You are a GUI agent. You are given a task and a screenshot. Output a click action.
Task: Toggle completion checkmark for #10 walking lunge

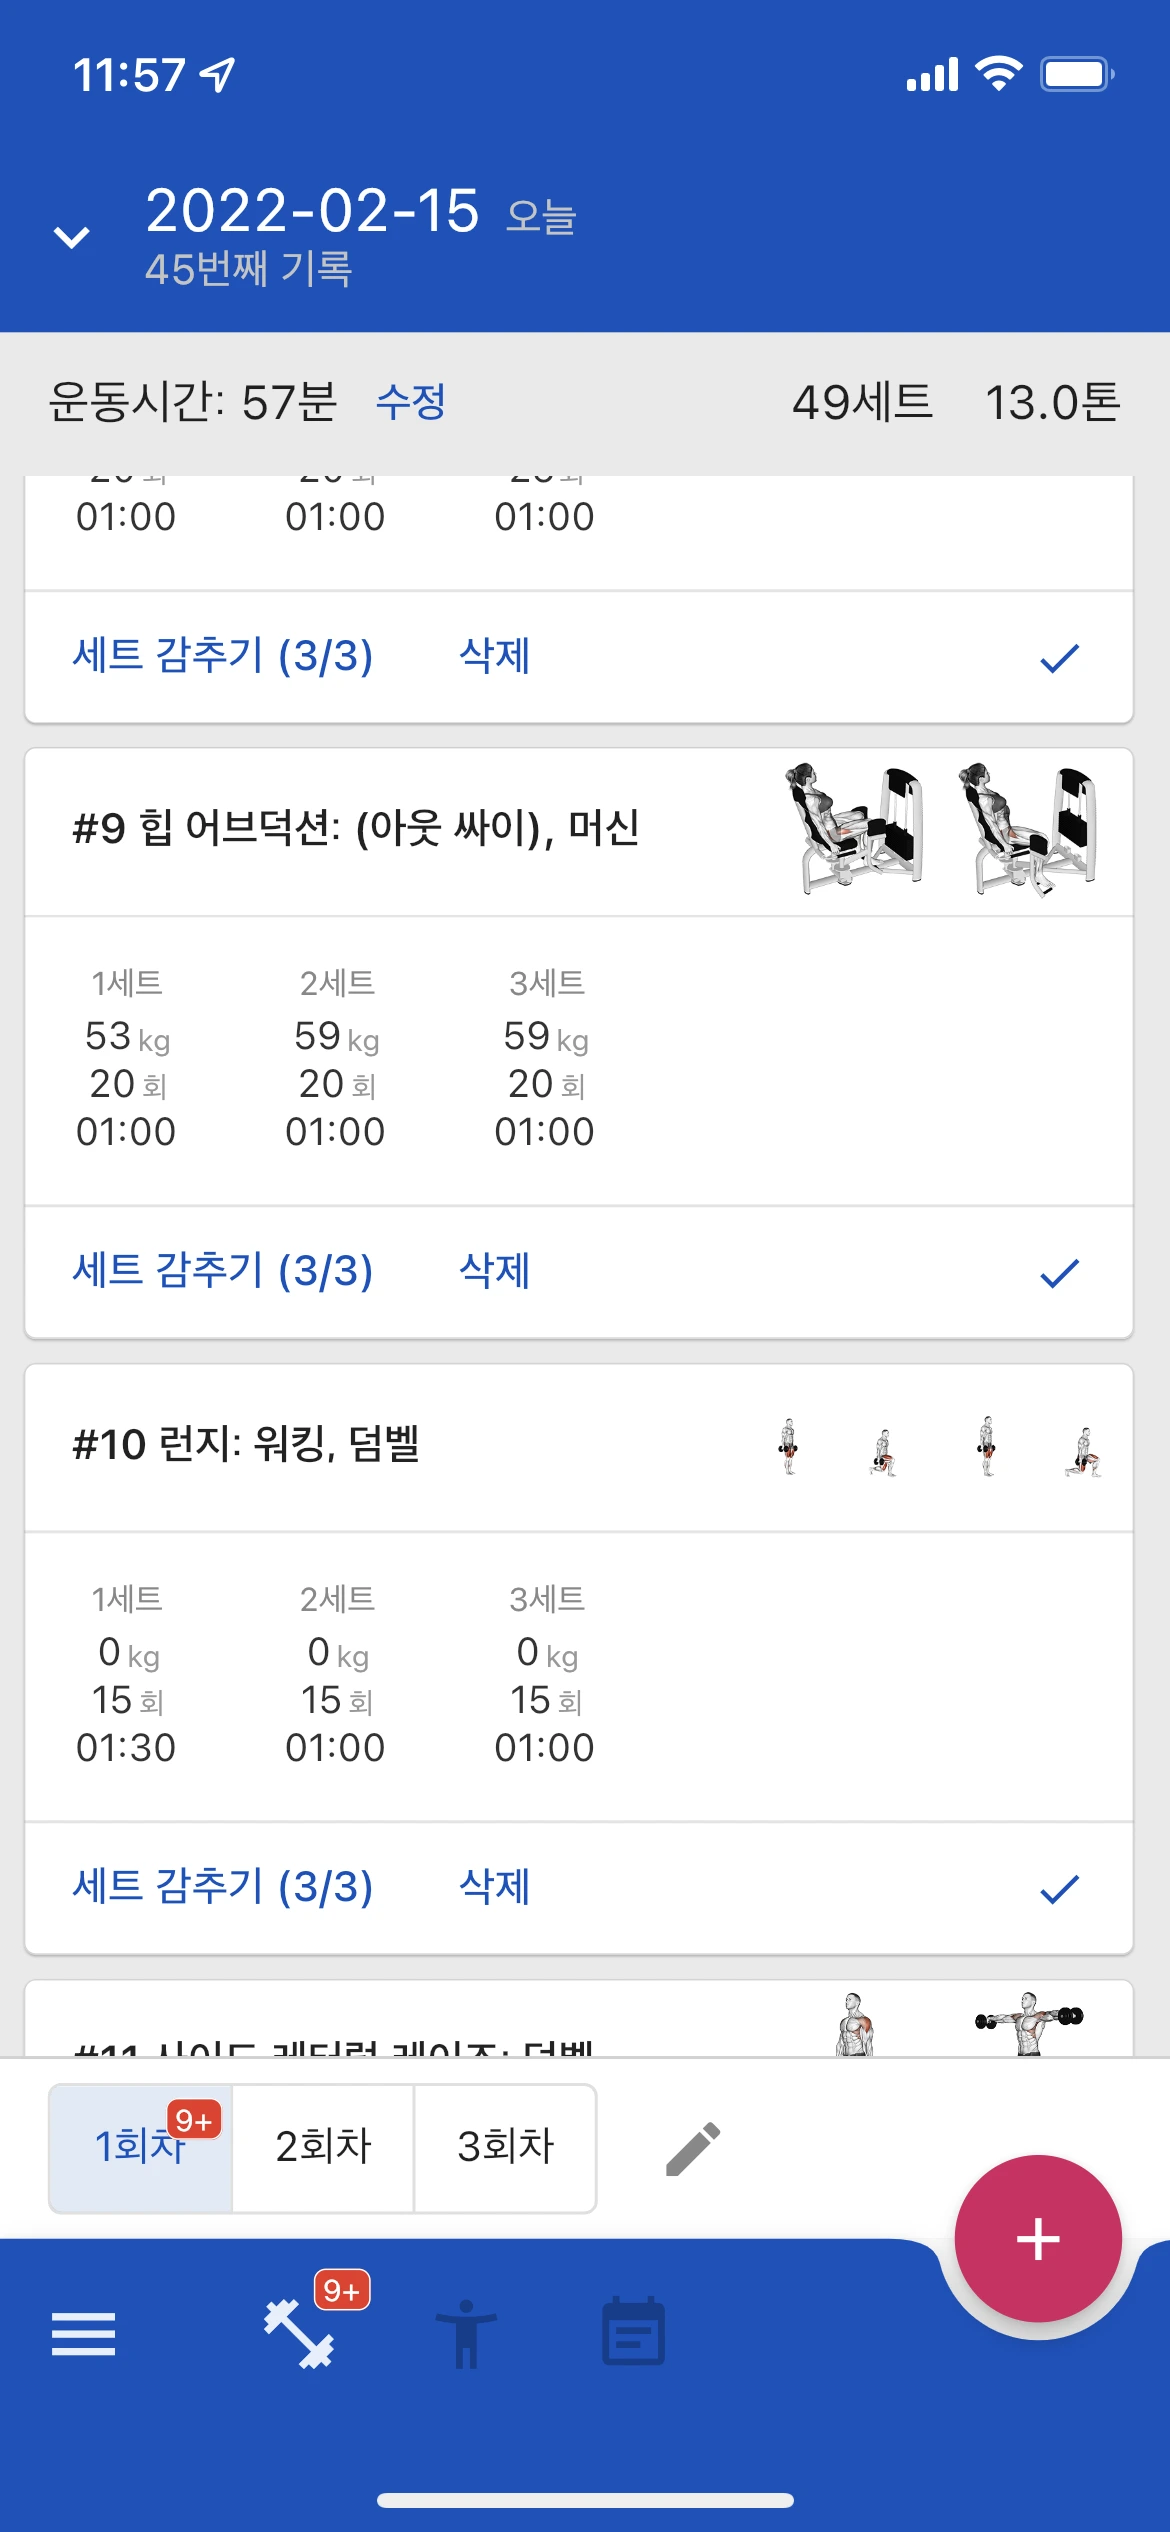click(1059, 1889)
